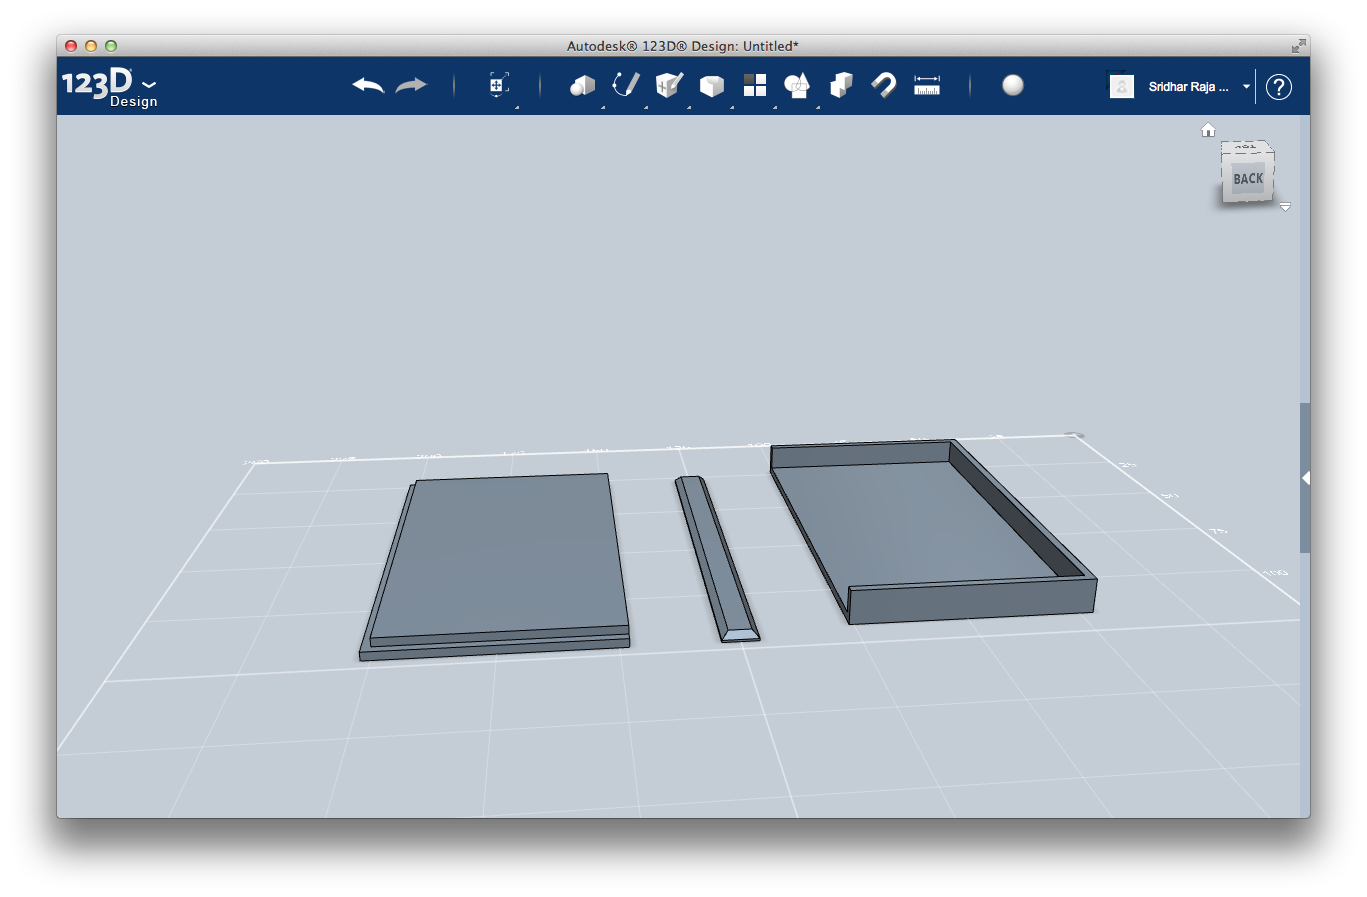The width and height of the screenshot is (1367, 897).
Task: Activate the Snap tool
Action: (883, 85)
